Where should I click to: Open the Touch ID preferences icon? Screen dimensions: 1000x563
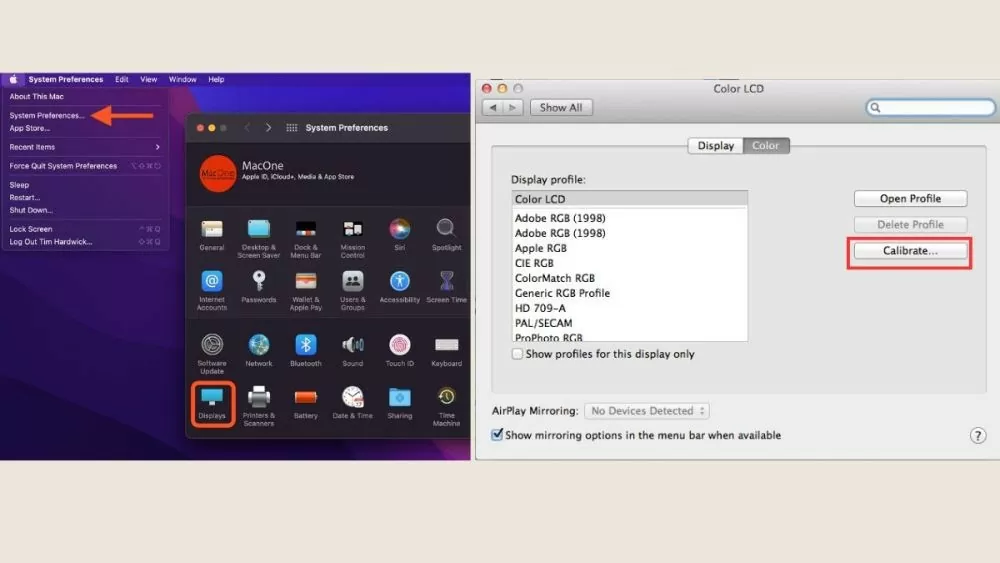[400, 345]
